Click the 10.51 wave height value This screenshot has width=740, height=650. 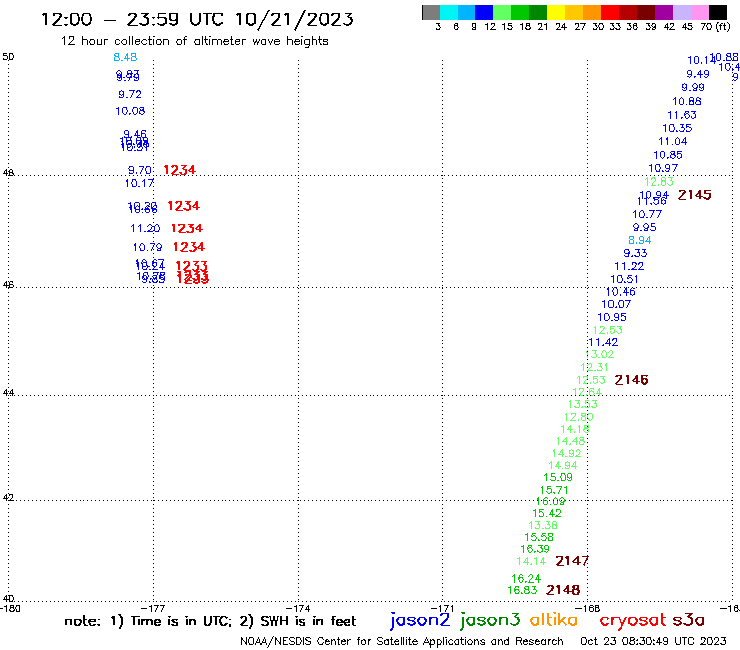pos(624,279)
